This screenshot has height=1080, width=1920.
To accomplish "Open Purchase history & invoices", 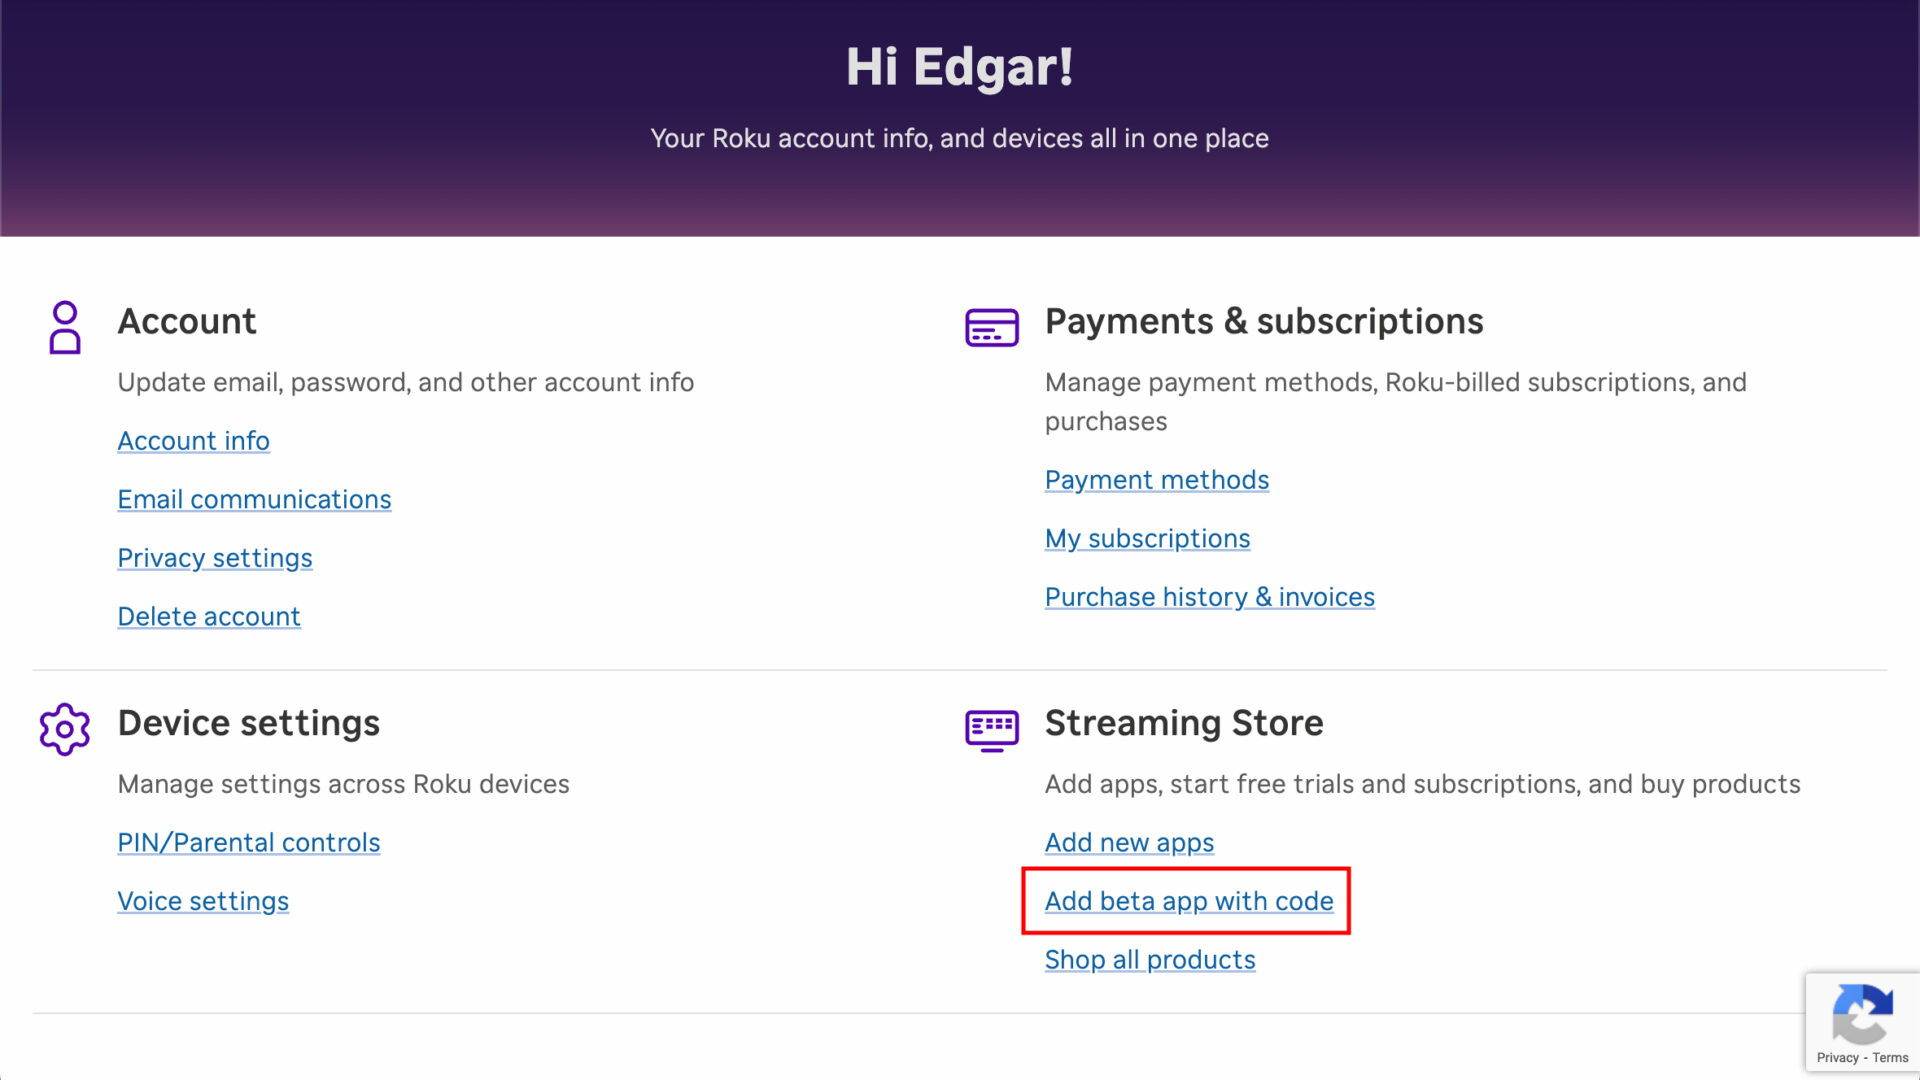I will [x=1210, y=596].
